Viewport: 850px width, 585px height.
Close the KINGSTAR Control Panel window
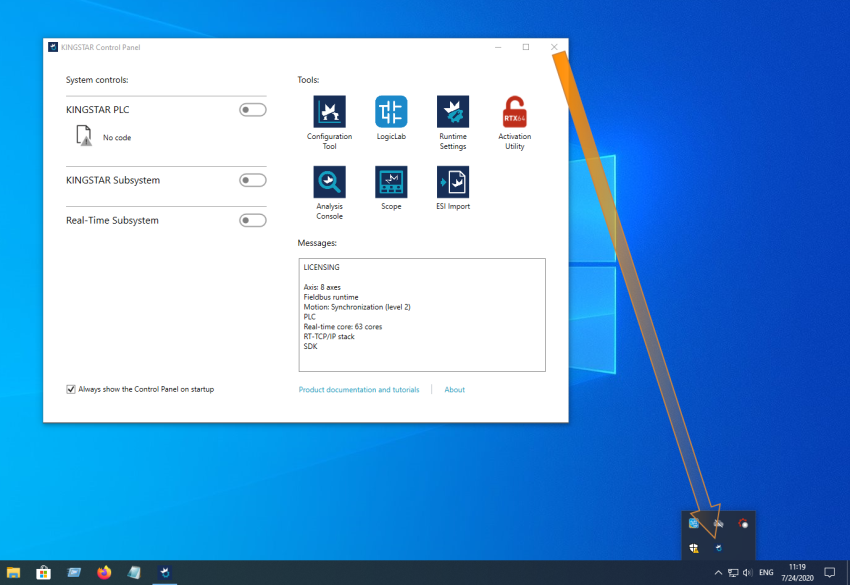click(x=554, y=47)
